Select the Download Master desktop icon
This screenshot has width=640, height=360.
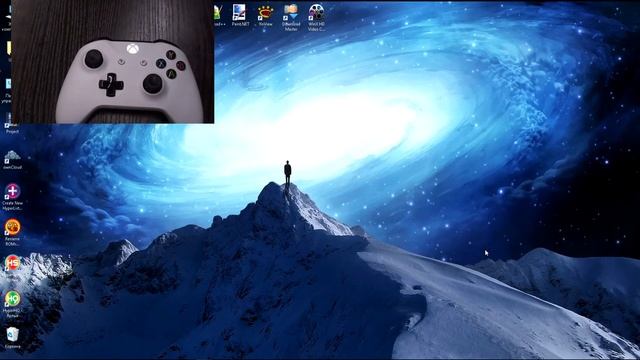pos(291,17)
